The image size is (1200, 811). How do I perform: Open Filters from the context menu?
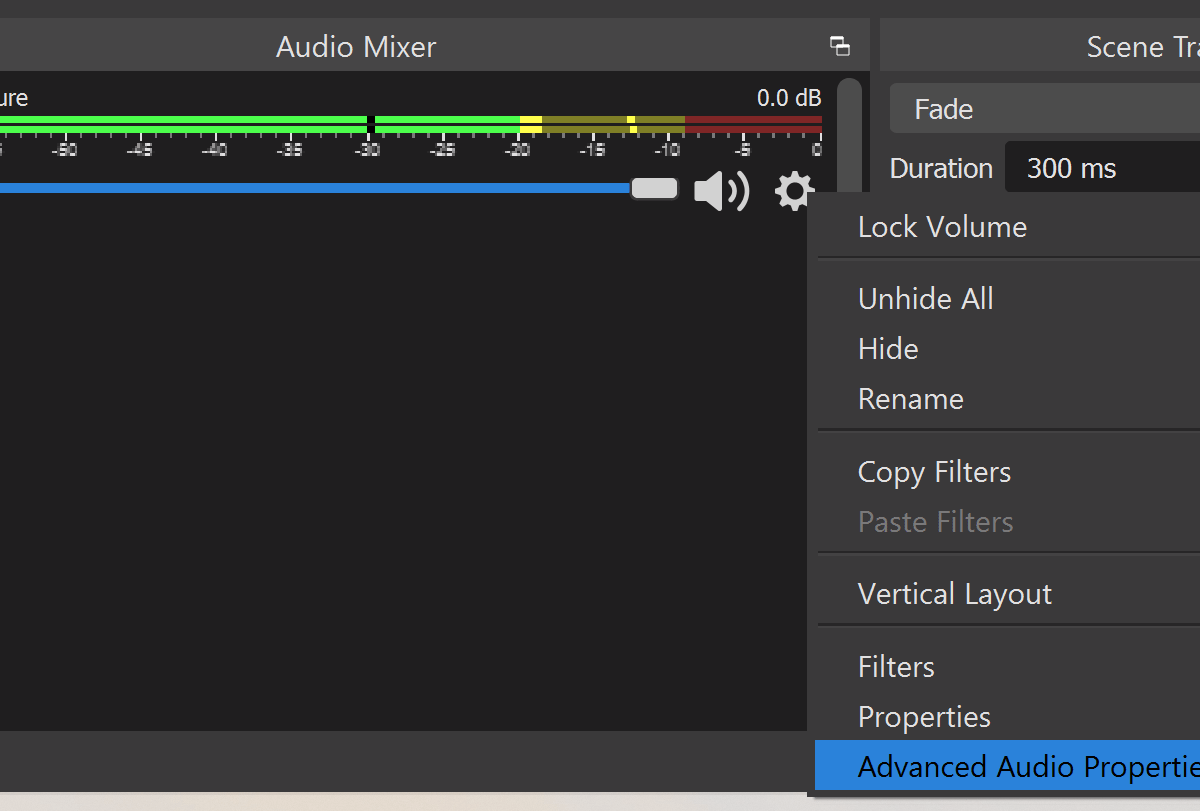point(896,667)
